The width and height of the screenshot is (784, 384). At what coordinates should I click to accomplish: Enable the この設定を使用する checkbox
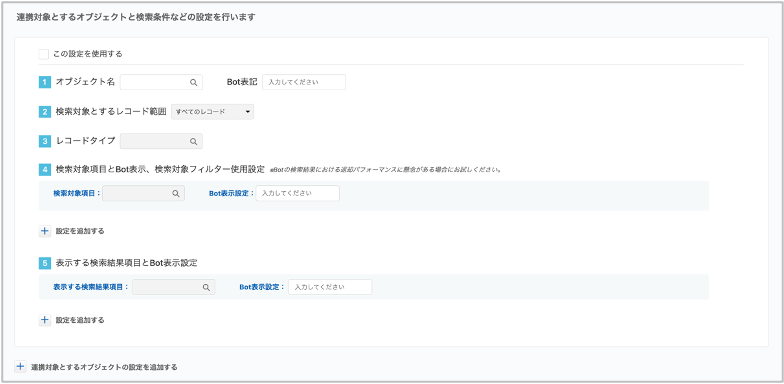point(44,54)
